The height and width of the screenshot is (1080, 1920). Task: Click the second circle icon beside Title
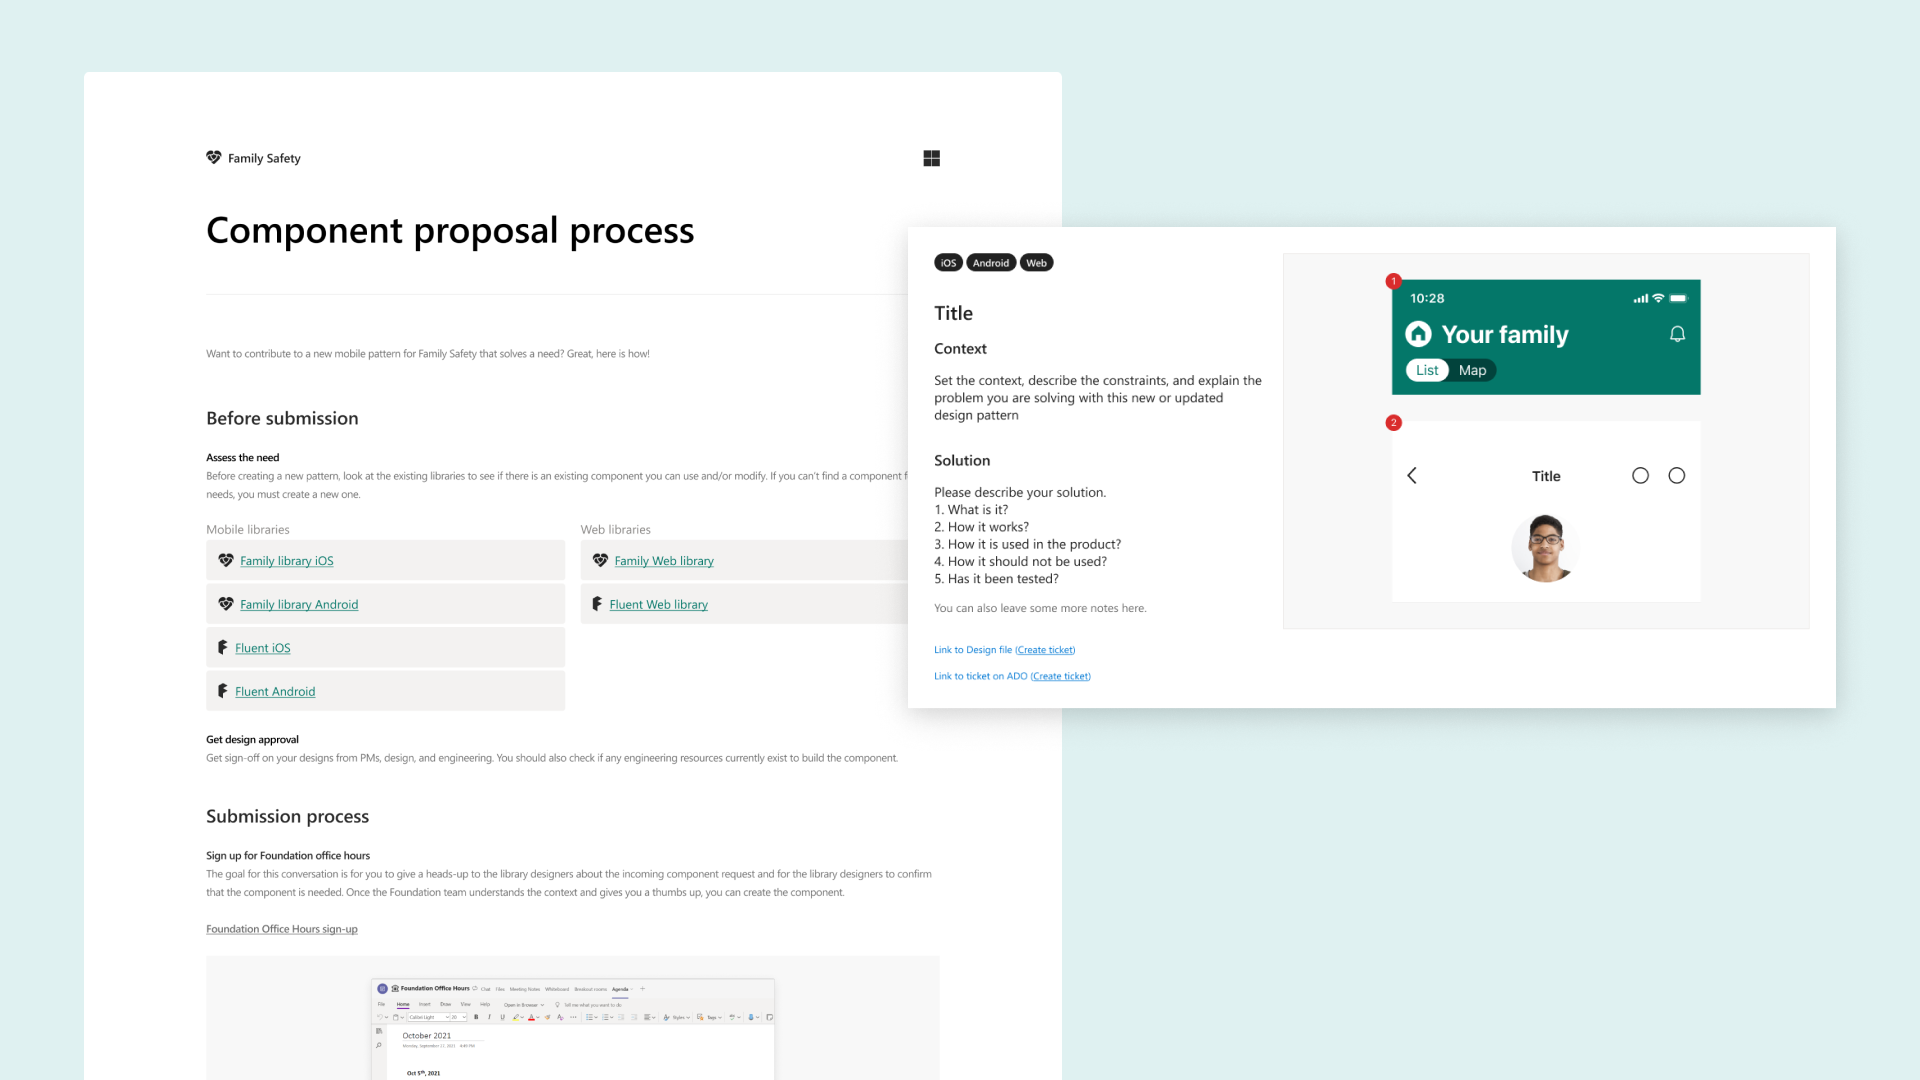pos(1677,476)
